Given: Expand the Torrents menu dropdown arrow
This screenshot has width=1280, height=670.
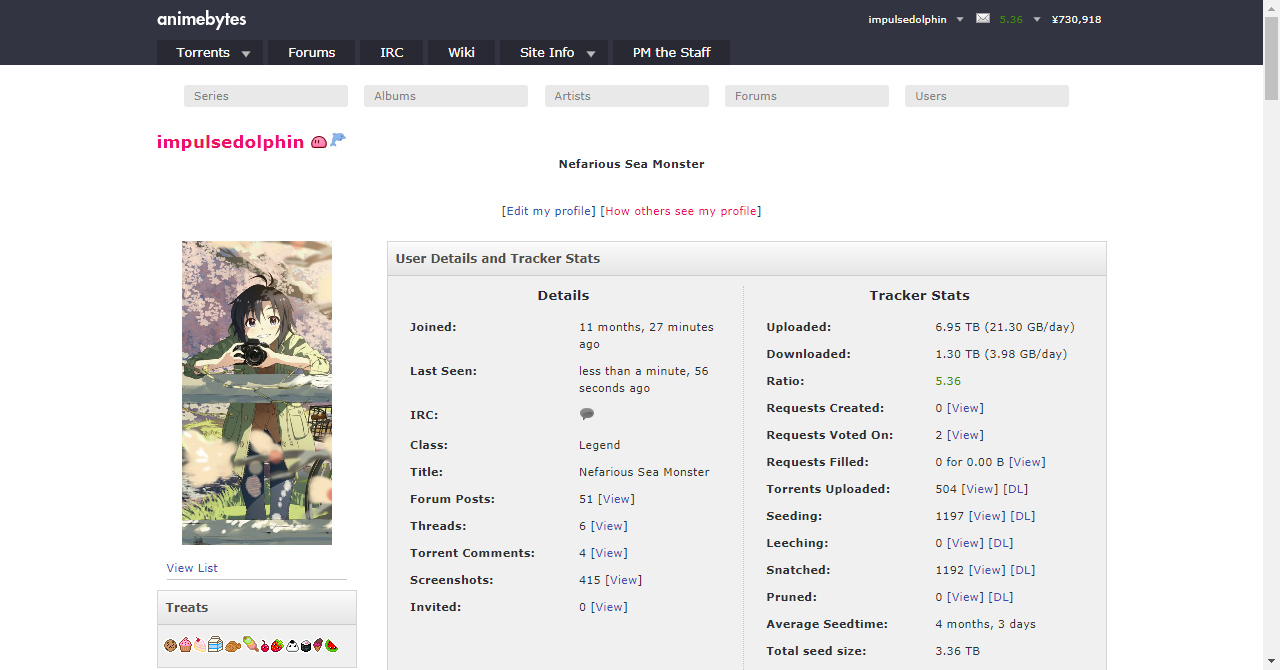Looking at the screenshot, I should (246, 54).
